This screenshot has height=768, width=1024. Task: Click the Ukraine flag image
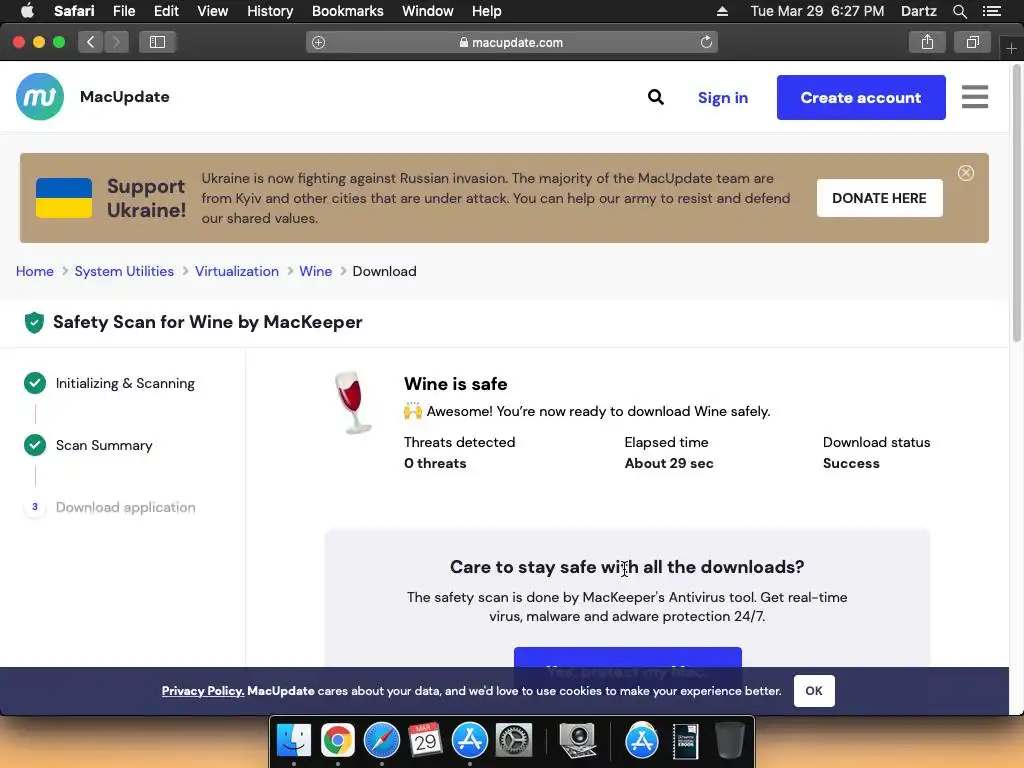64,198
